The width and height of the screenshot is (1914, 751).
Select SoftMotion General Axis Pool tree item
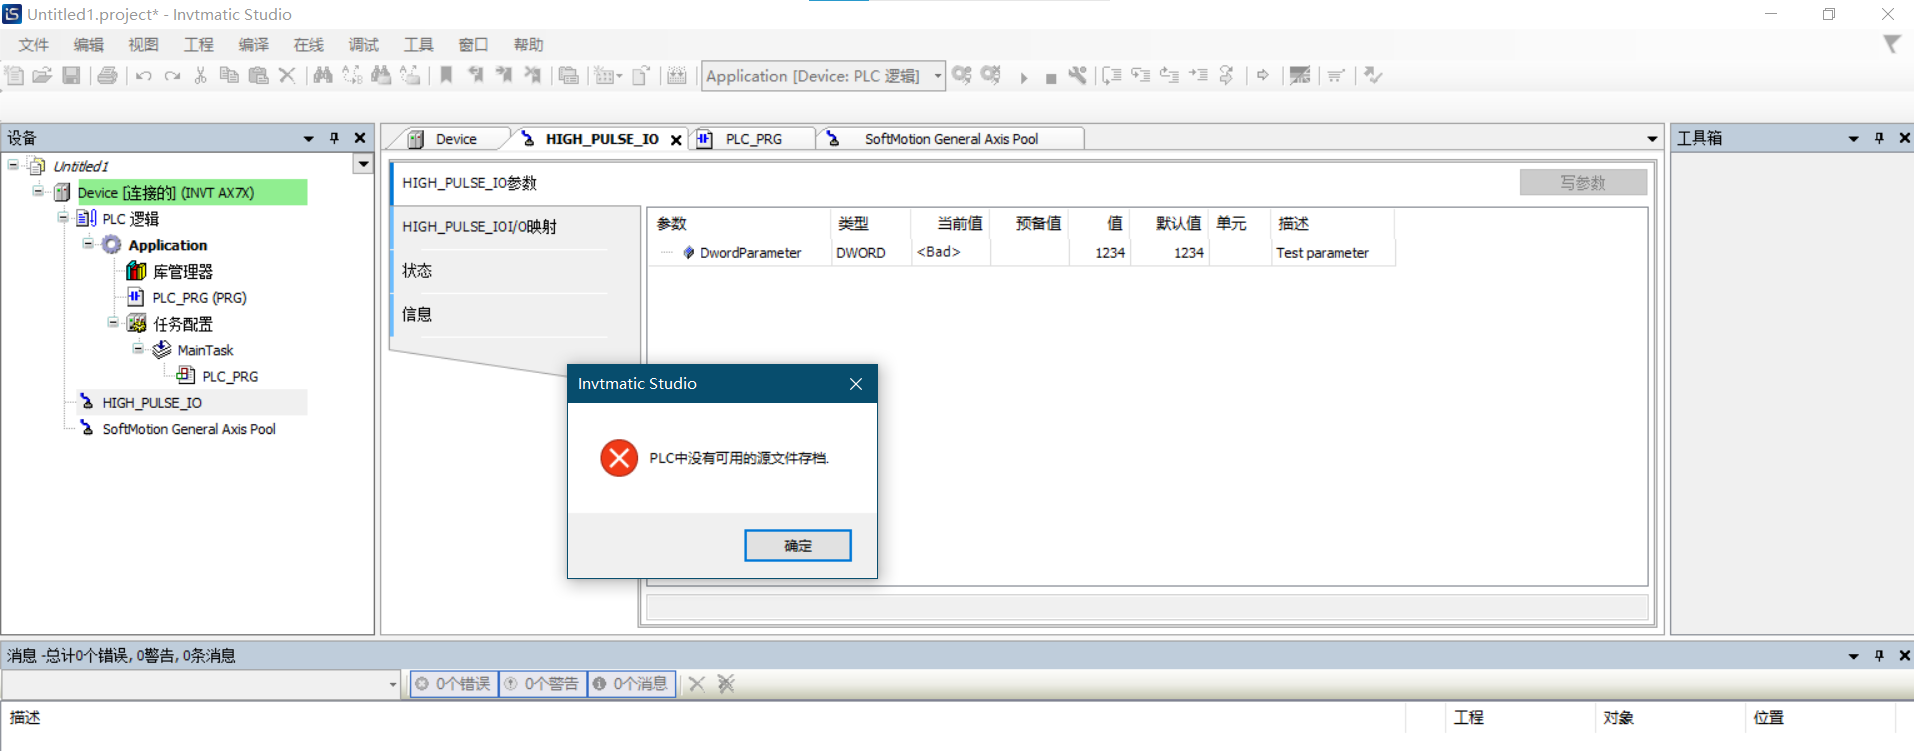[x=188, y=429]
